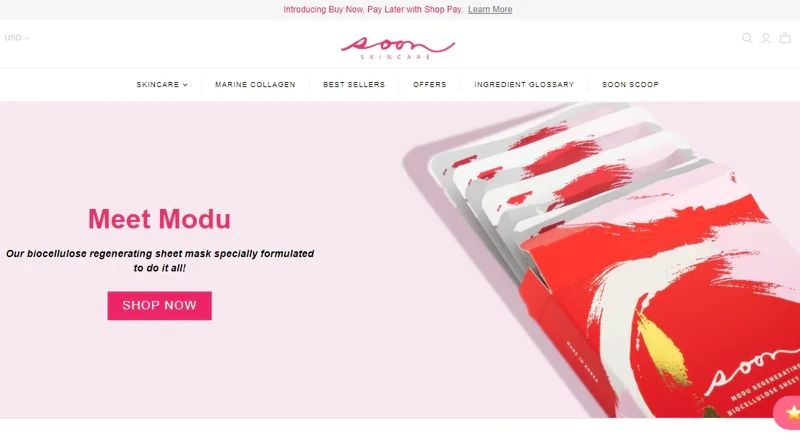
Task: Click the account profile icon
Action: pyautogui.click(x=766, y=38)
